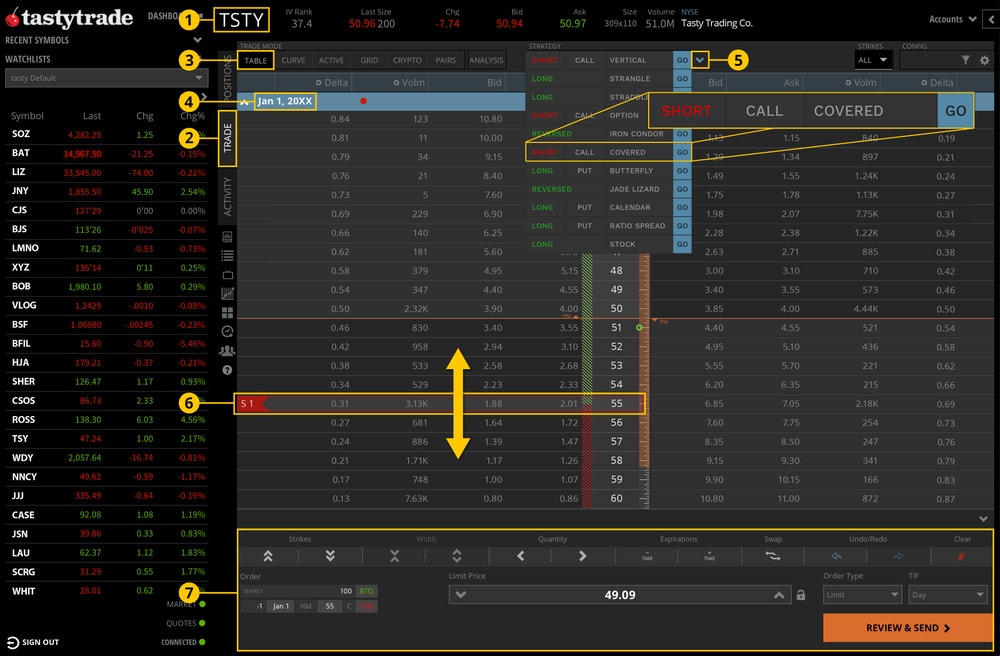Move strikes up with double-up arrows
Screen dimensions: 1000x656
(x=268, y=556)
